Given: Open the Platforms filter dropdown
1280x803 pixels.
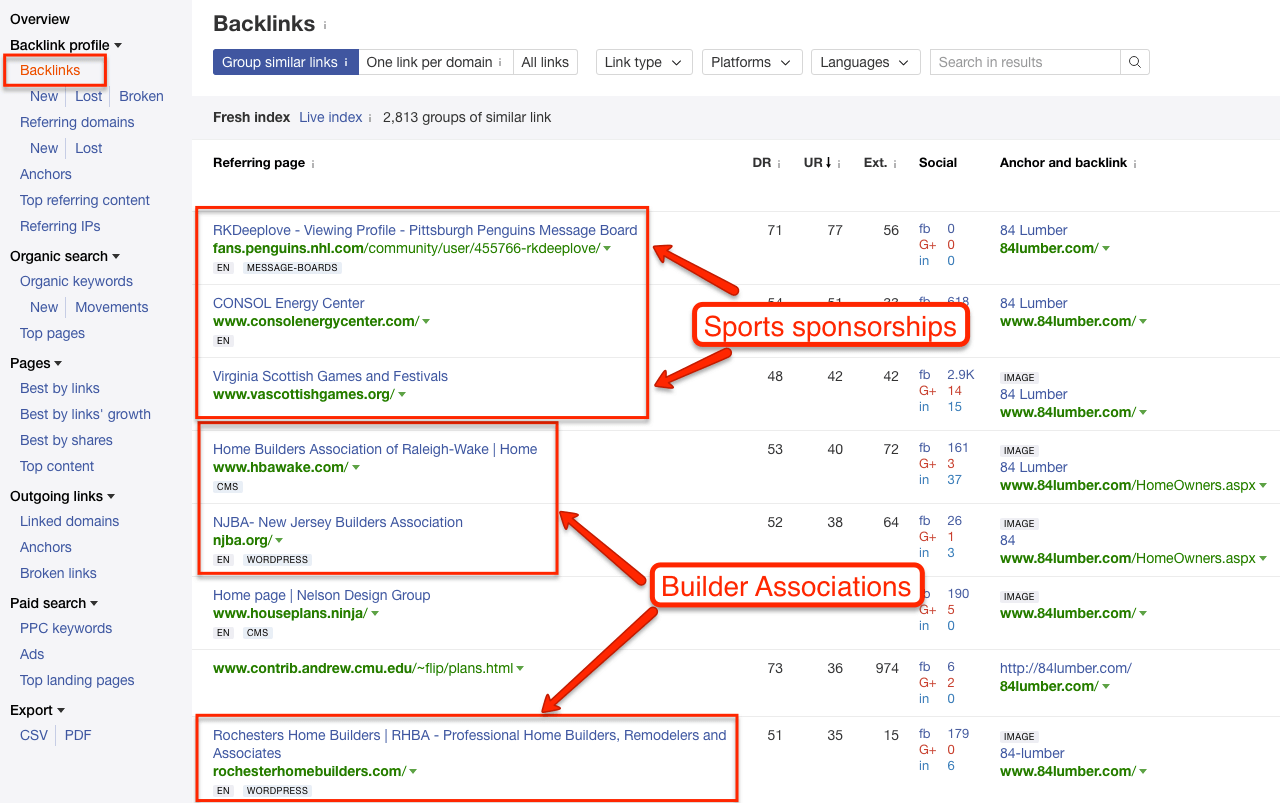Looking at the screenshot, I should click(x=751, y=62).
